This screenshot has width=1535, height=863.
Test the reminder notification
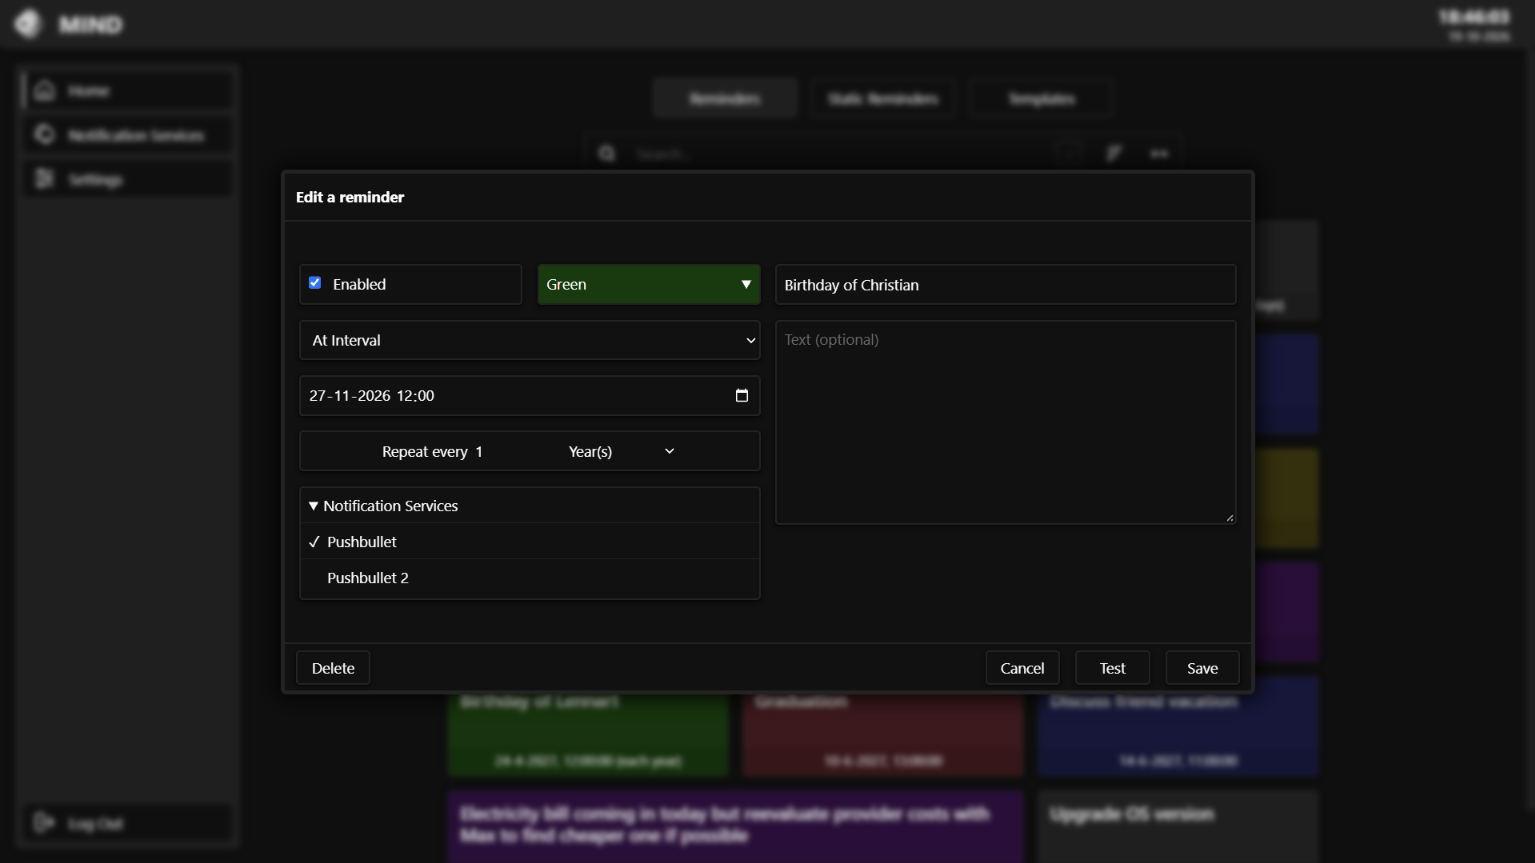(x=1112, y=668)
